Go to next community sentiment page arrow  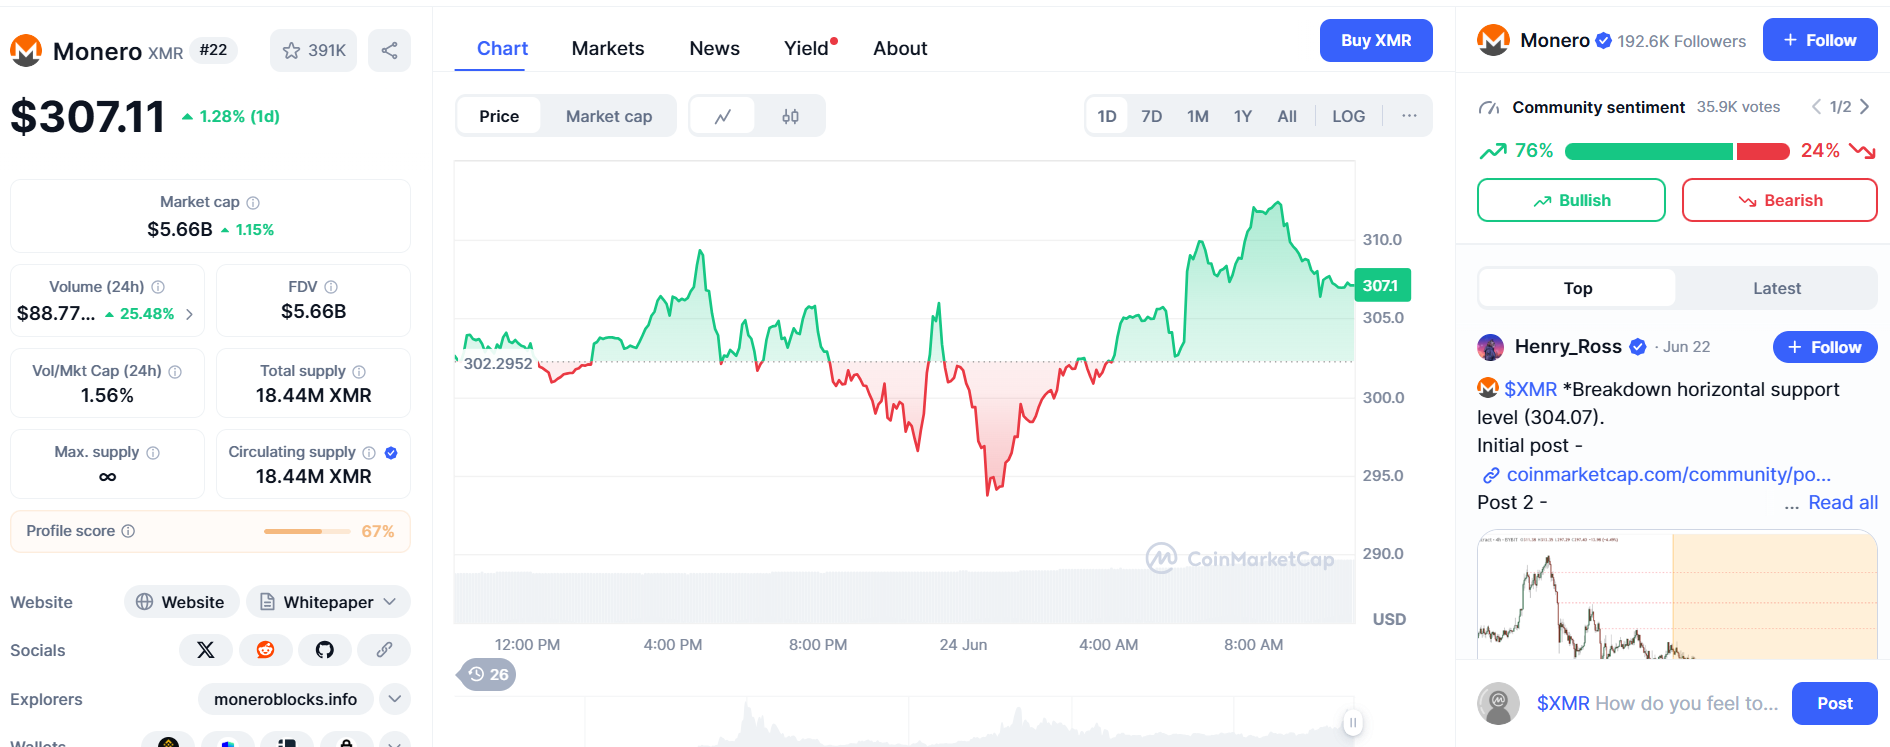coord(1864,107)
